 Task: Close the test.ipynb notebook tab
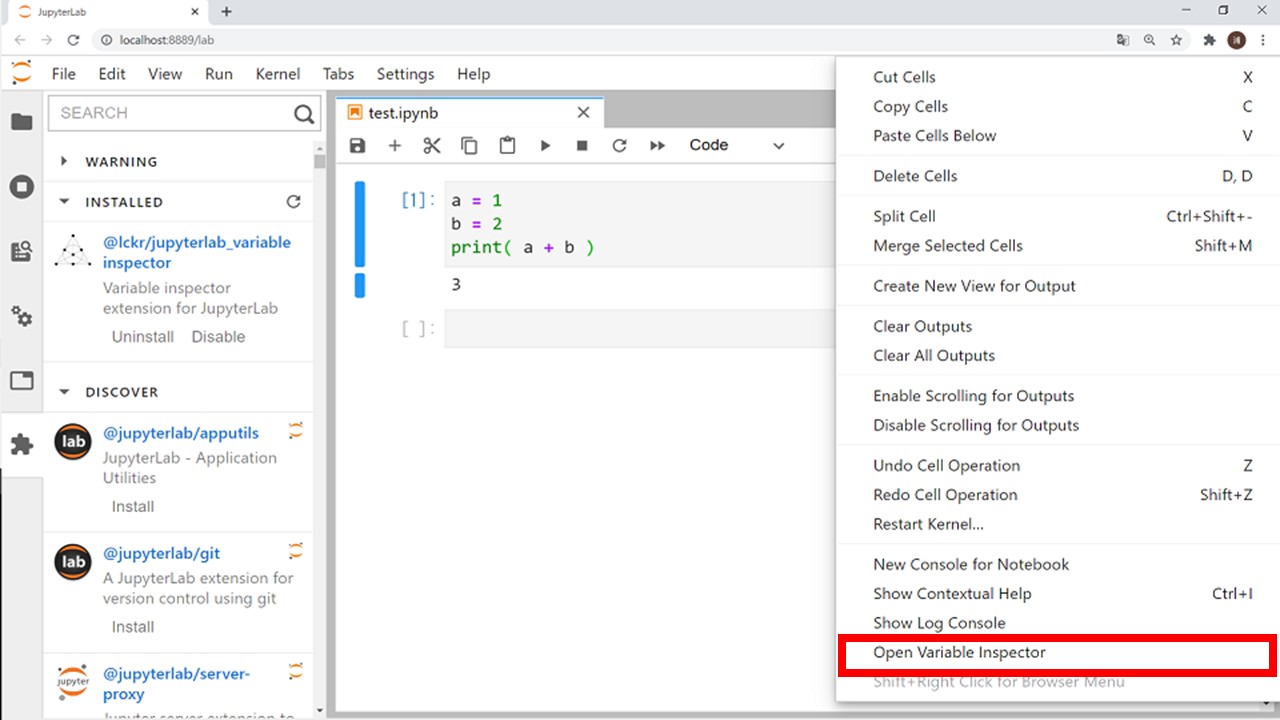coord(583,113)
